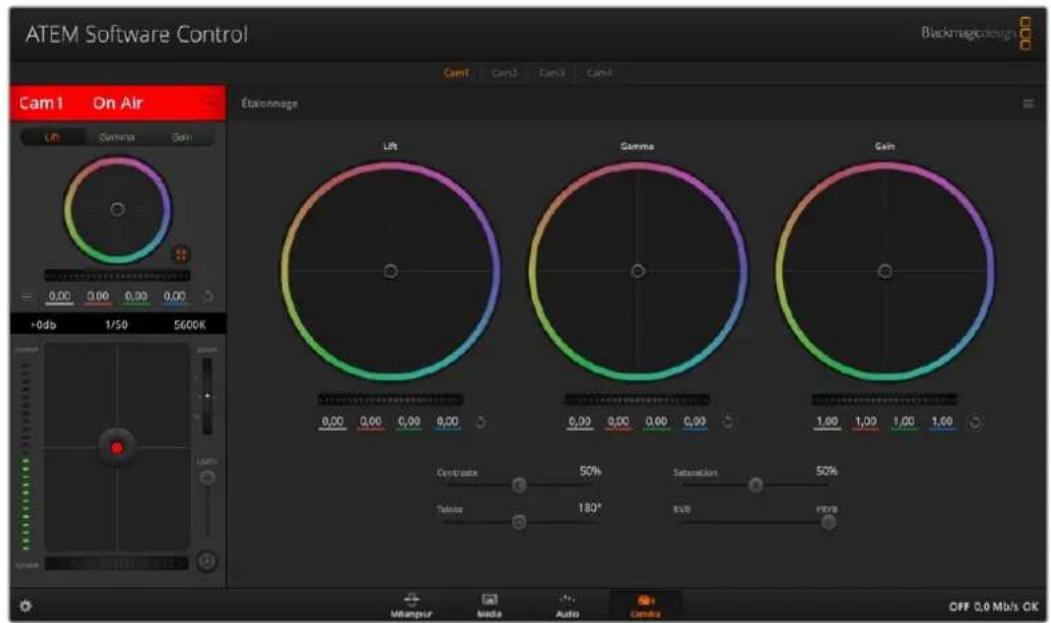Click the auto focus button

pyautogui.click(x=206, y=561)
